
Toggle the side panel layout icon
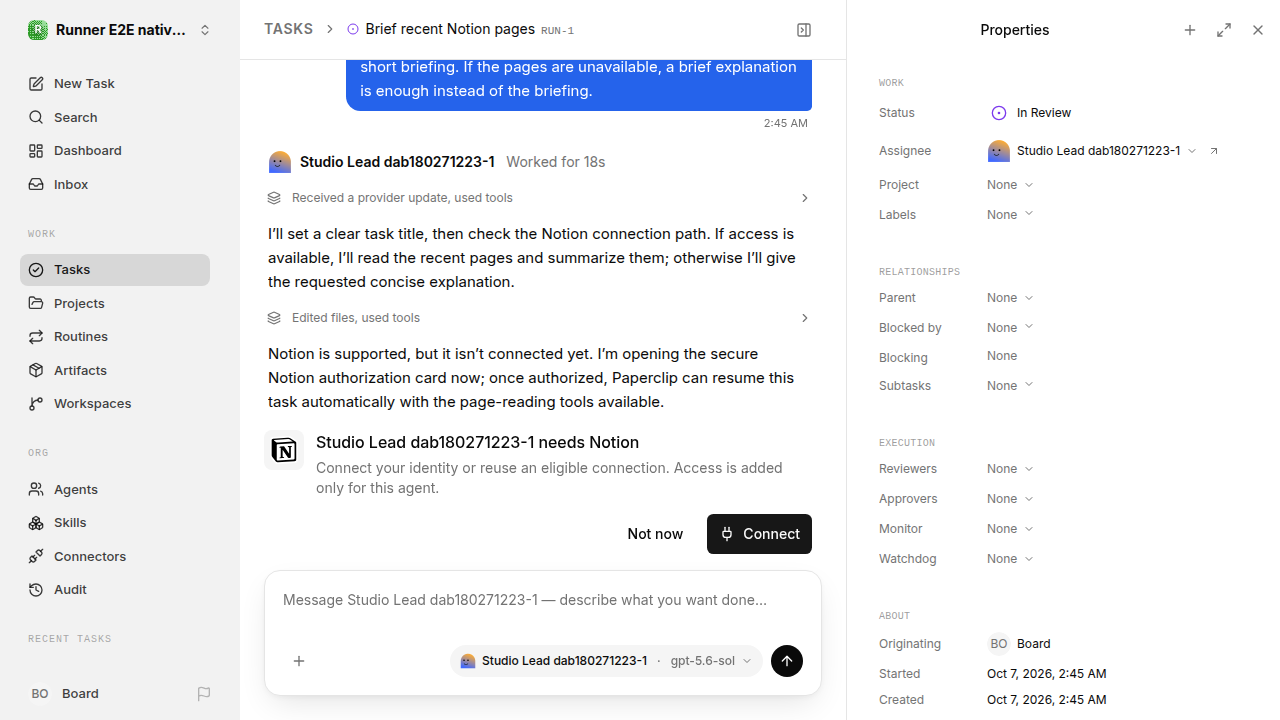(x=804, y=30)
